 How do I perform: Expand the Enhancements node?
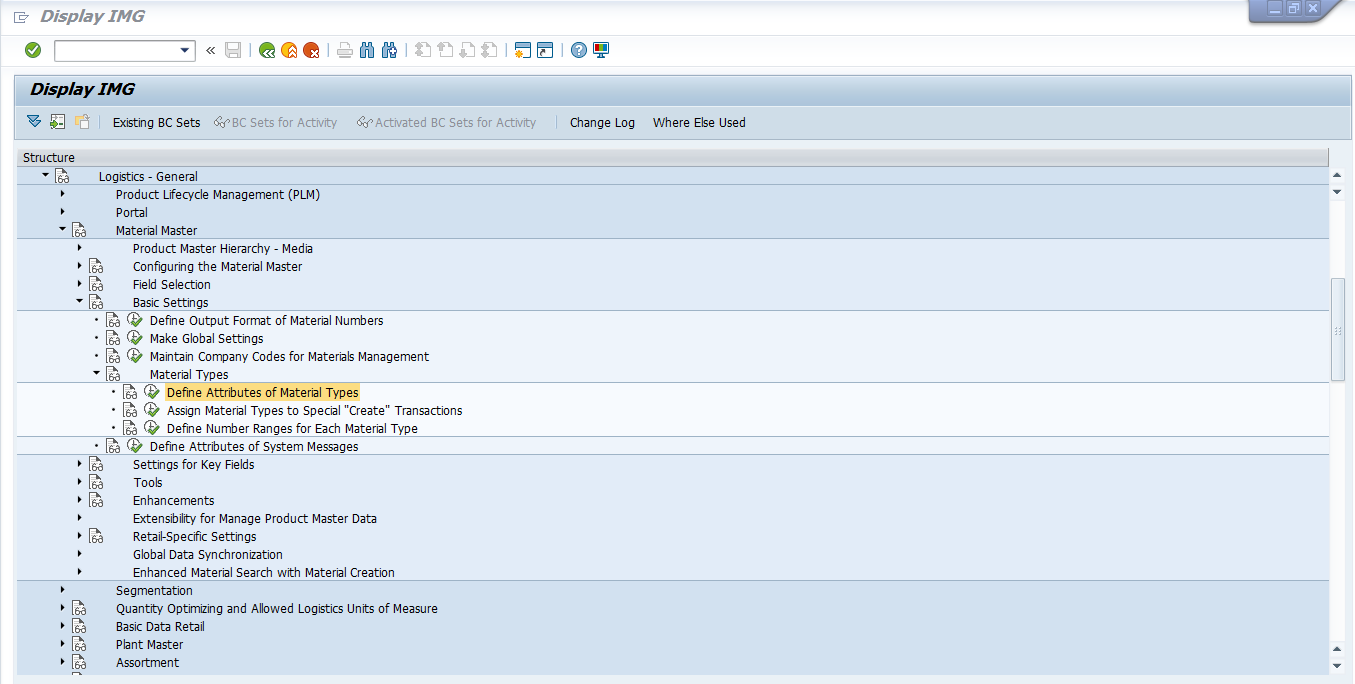pos(79,500)
